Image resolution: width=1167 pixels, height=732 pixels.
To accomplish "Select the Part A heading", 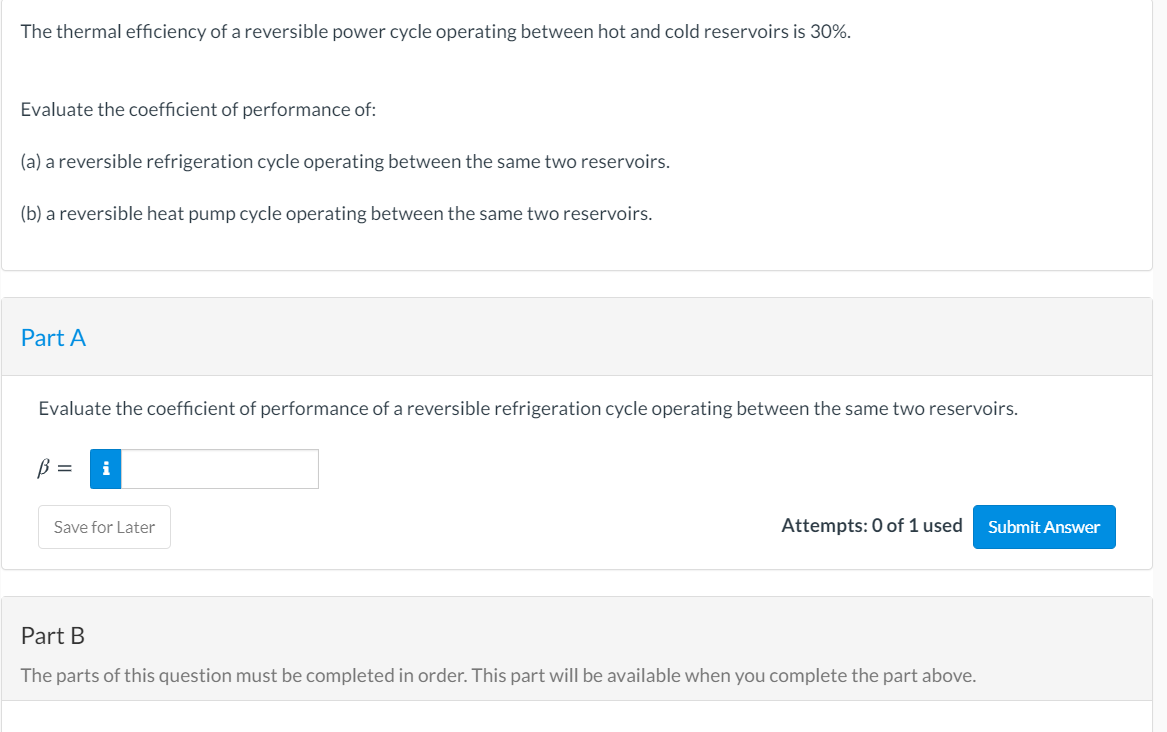I will coord(53,338).
